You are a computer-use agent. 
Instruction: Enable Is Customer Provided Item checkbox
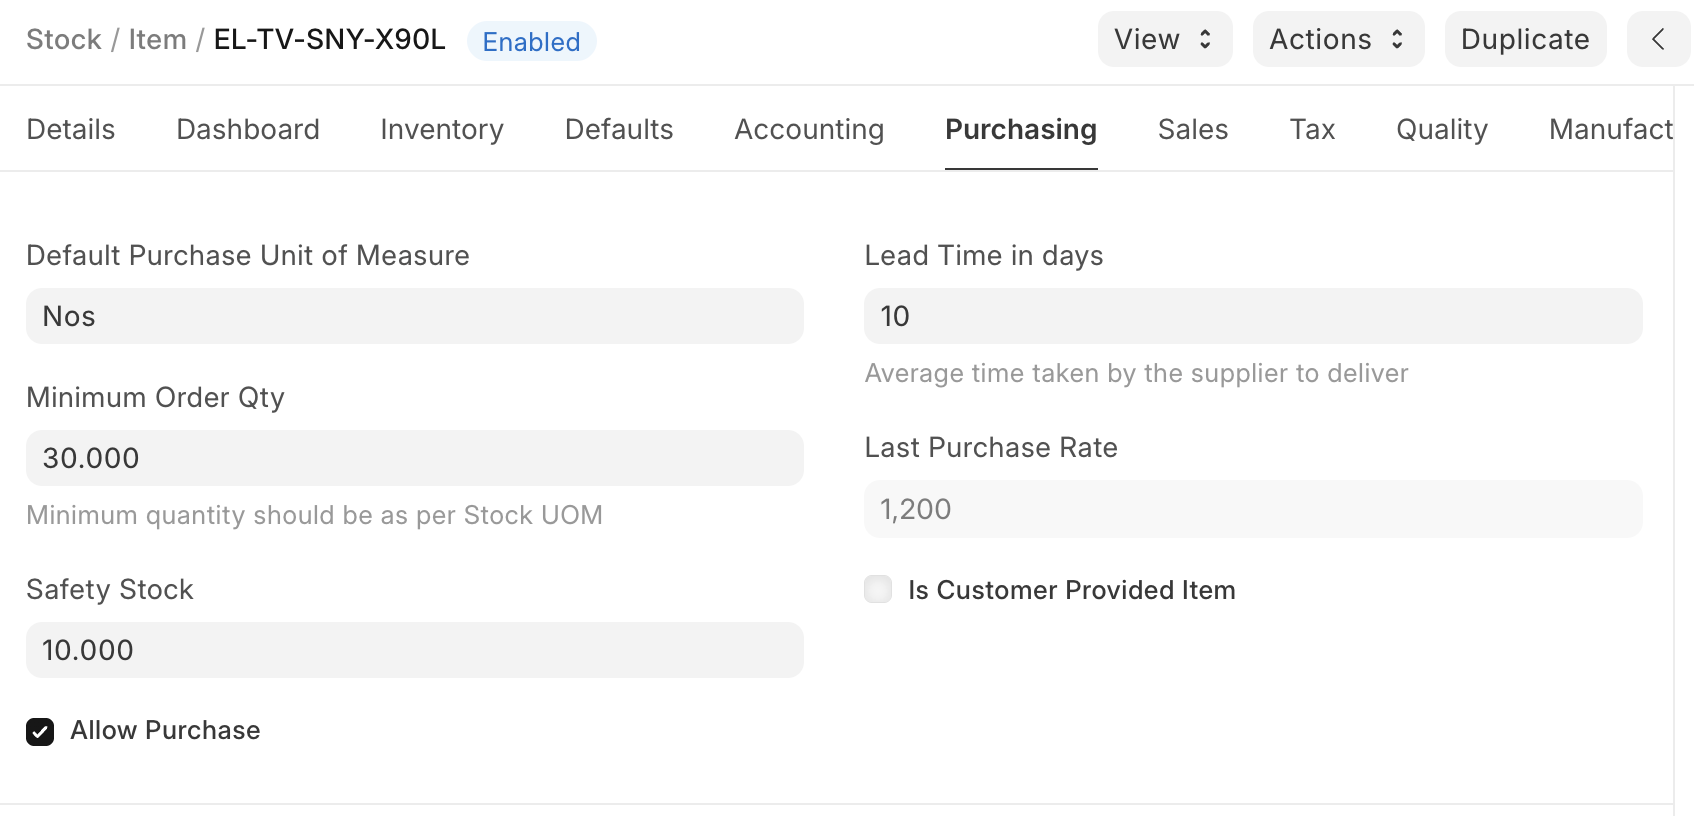[x=878, y=590]
